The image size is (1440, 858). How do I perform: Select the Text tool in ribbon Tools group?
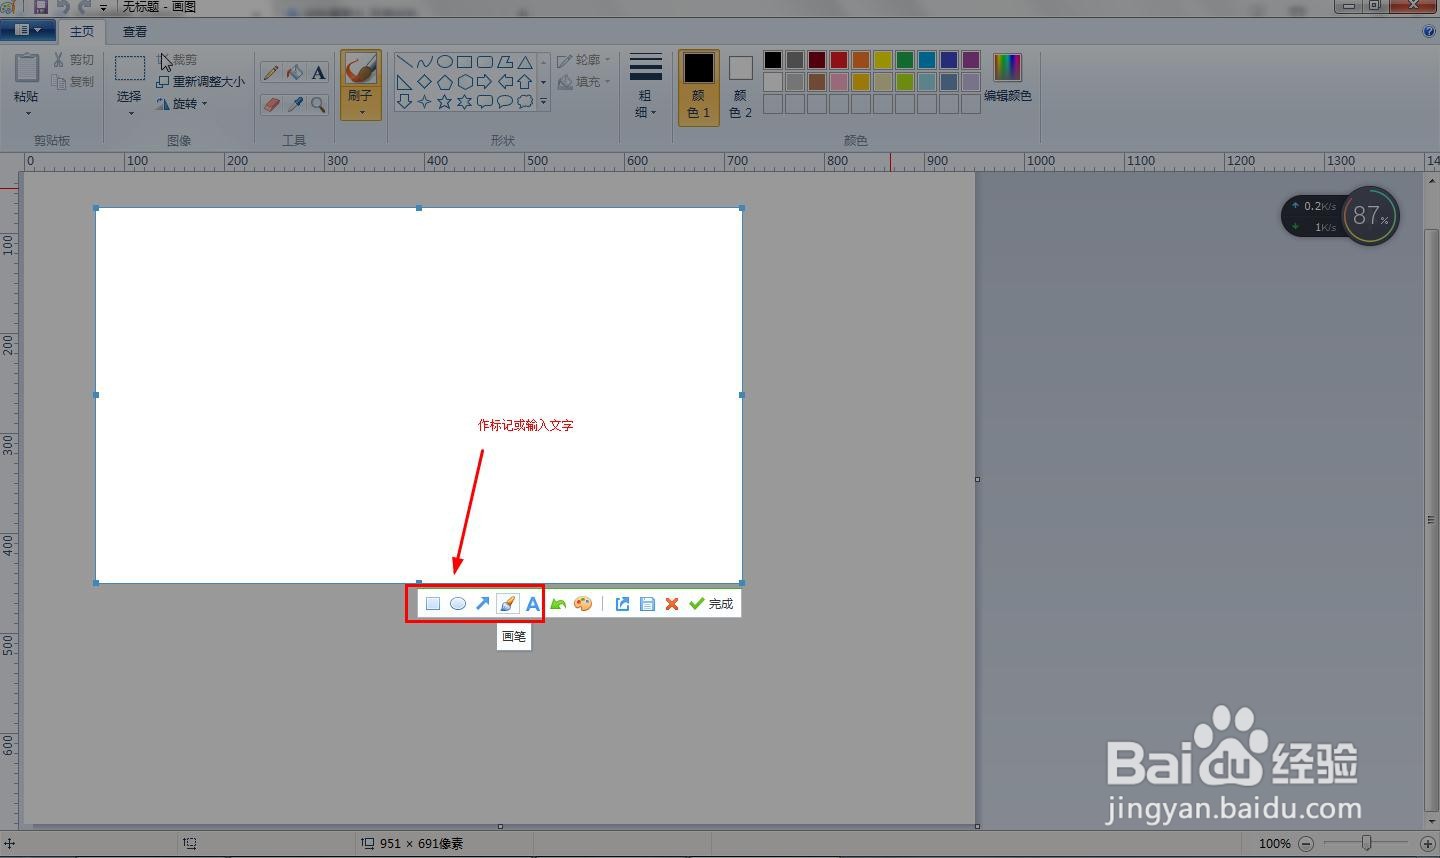318,72
